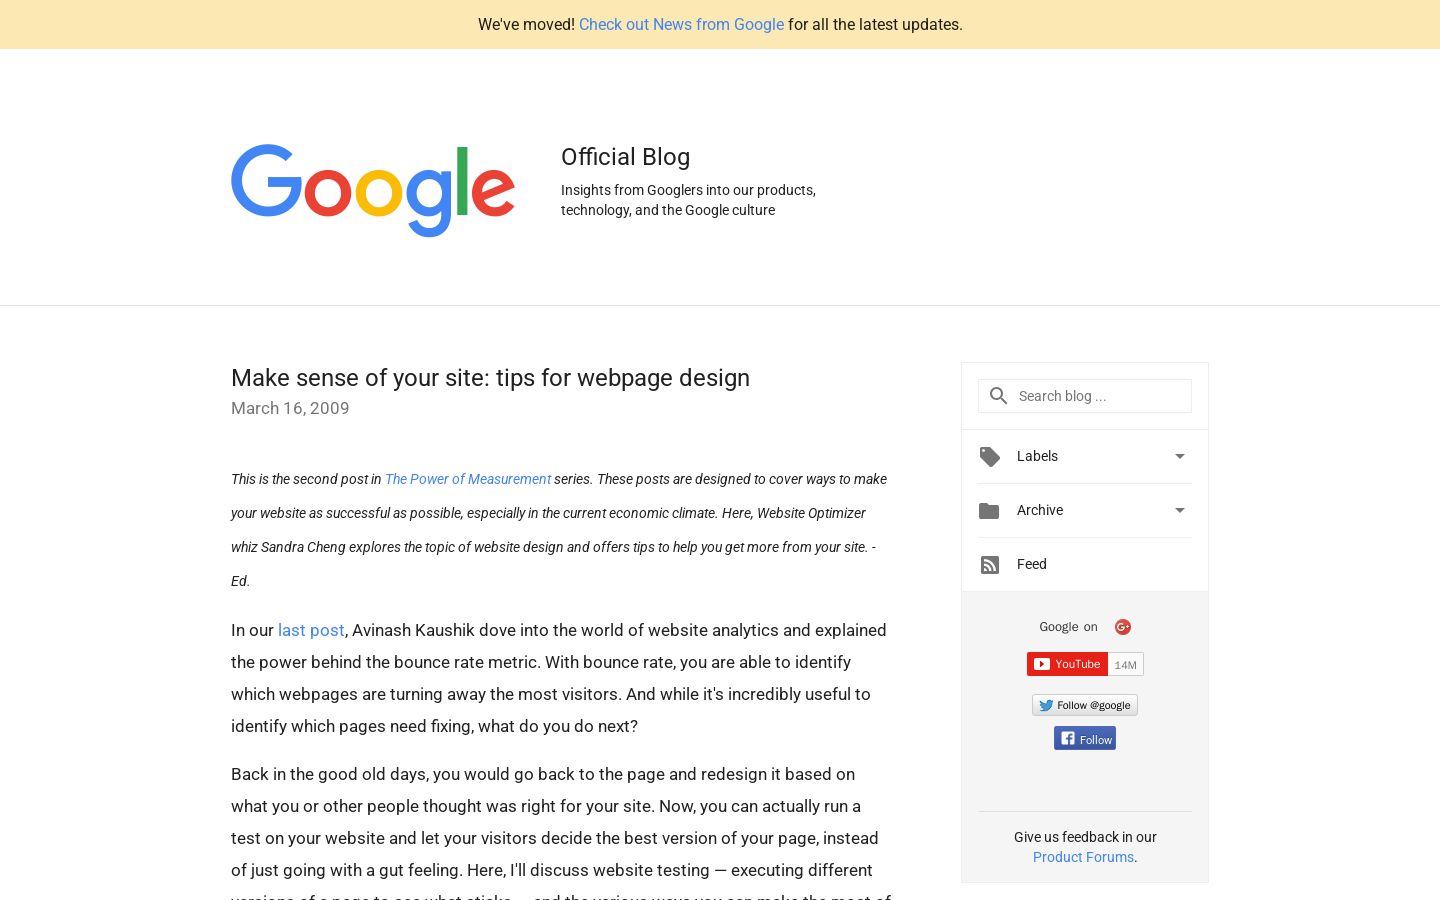Viewport: 1440px width, 900px height.
Task: Expand the Labels dropdown arrow
Action: pos(1180,456)
